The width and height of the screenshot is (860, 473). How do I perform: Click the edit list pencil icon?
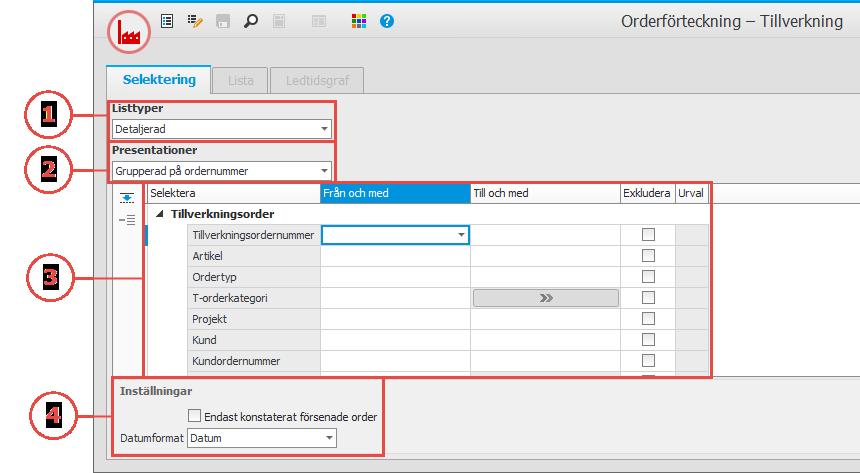pos(195,21)
